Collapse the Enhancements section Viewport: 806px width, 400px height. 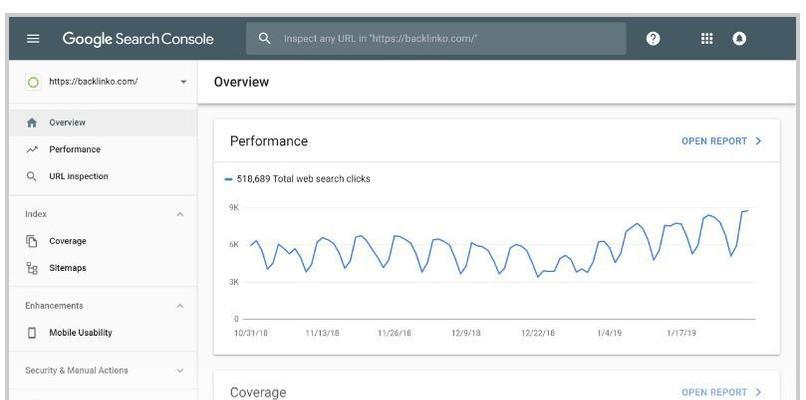click(x=180, y=306)
